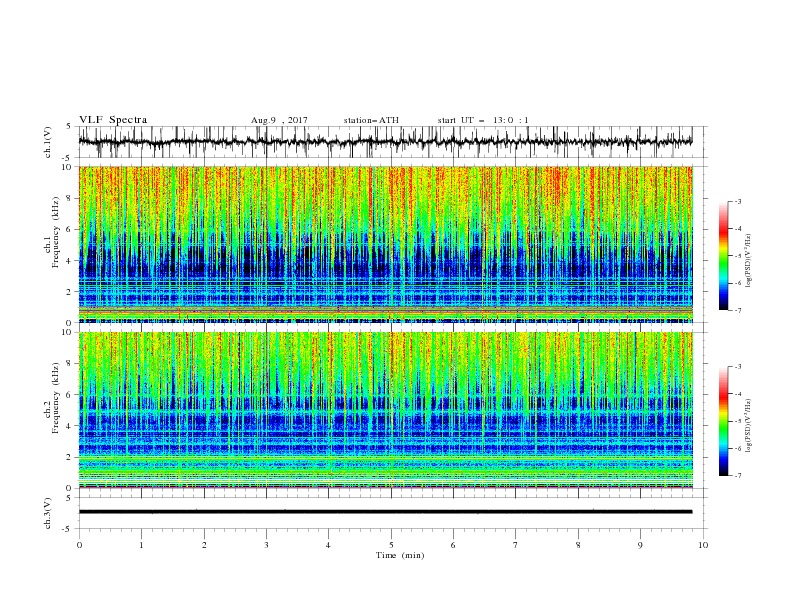The image size is (792, 612).
Task: Click the "9" time axis tick label
Action: click(640, 545)
